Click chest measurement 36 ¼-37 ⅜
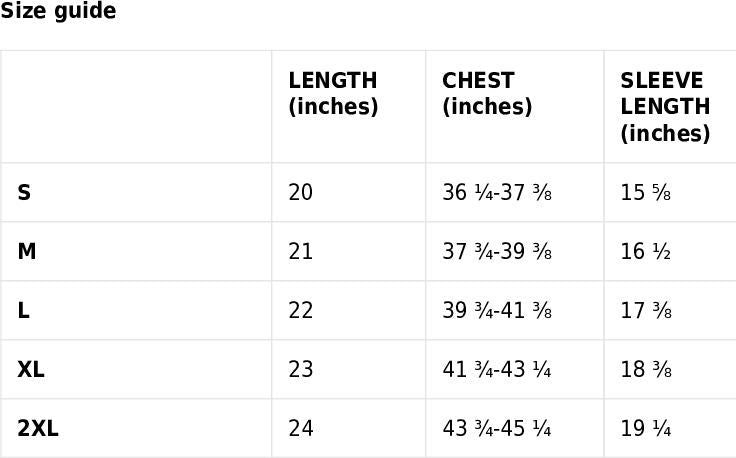Screen dimensions: 736x458 tap(497, 192)
